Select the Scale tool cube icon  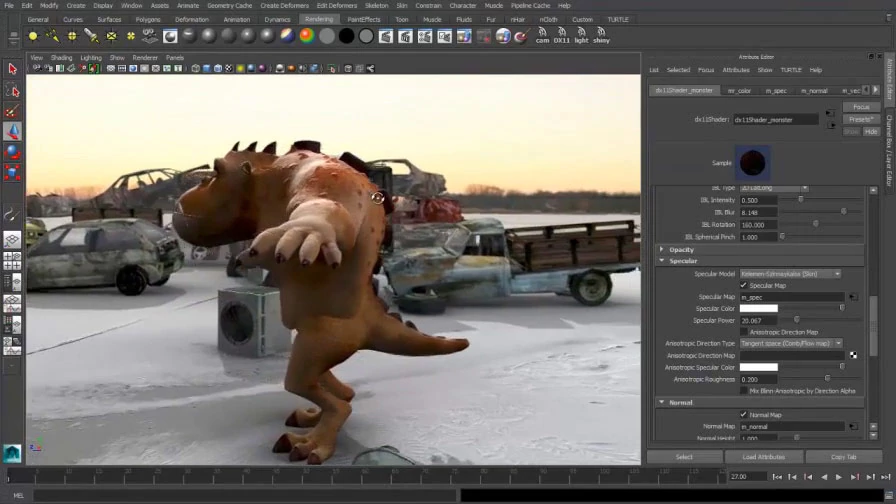[x=13, y=173]
